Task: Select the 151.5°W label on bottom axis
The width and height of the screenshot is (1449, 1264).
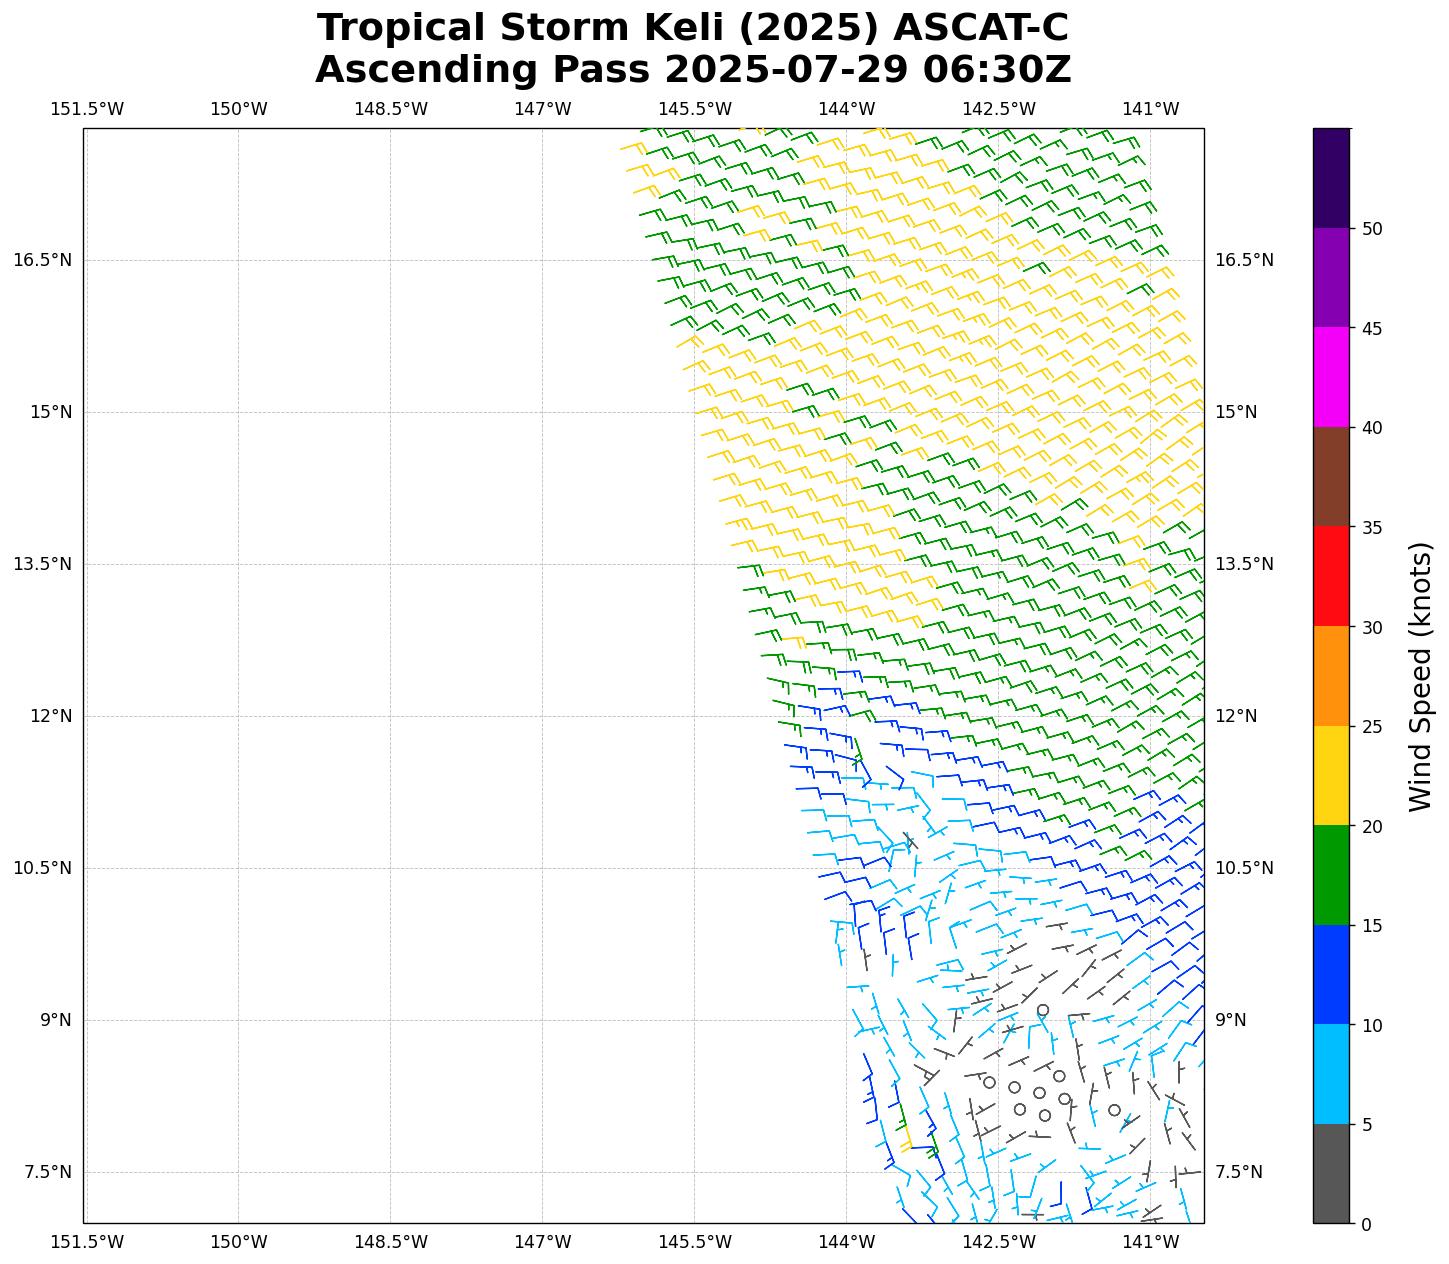Action: [x=87, y=1242]
